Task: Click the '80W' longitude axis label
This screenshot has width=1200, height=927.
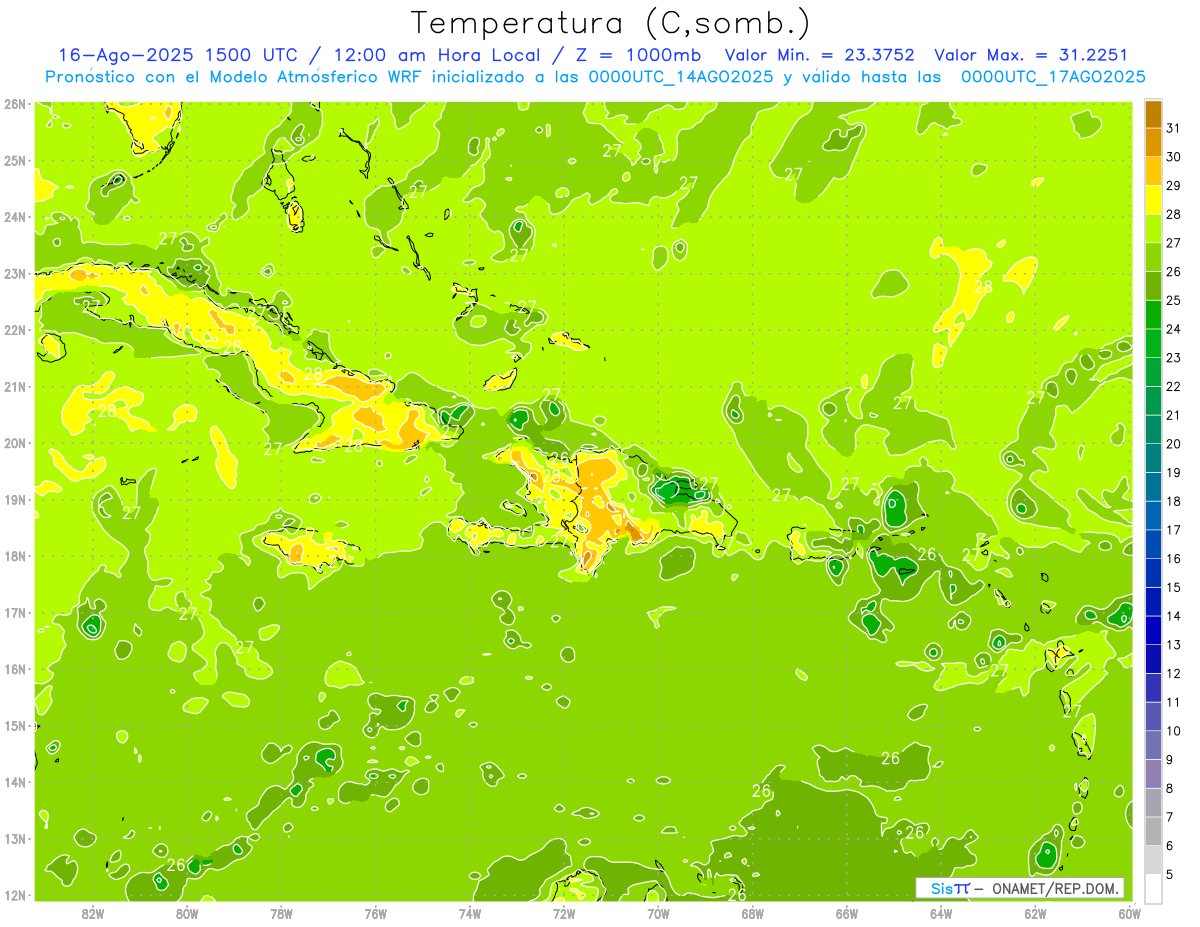Action: (x=187, y=913)
